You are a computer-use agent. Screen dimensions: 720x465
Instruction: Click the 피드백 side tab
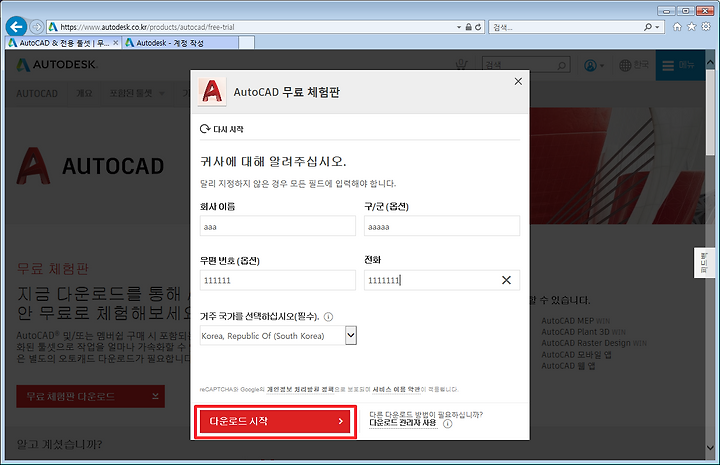pyautogui.click(x=703, y=263)
